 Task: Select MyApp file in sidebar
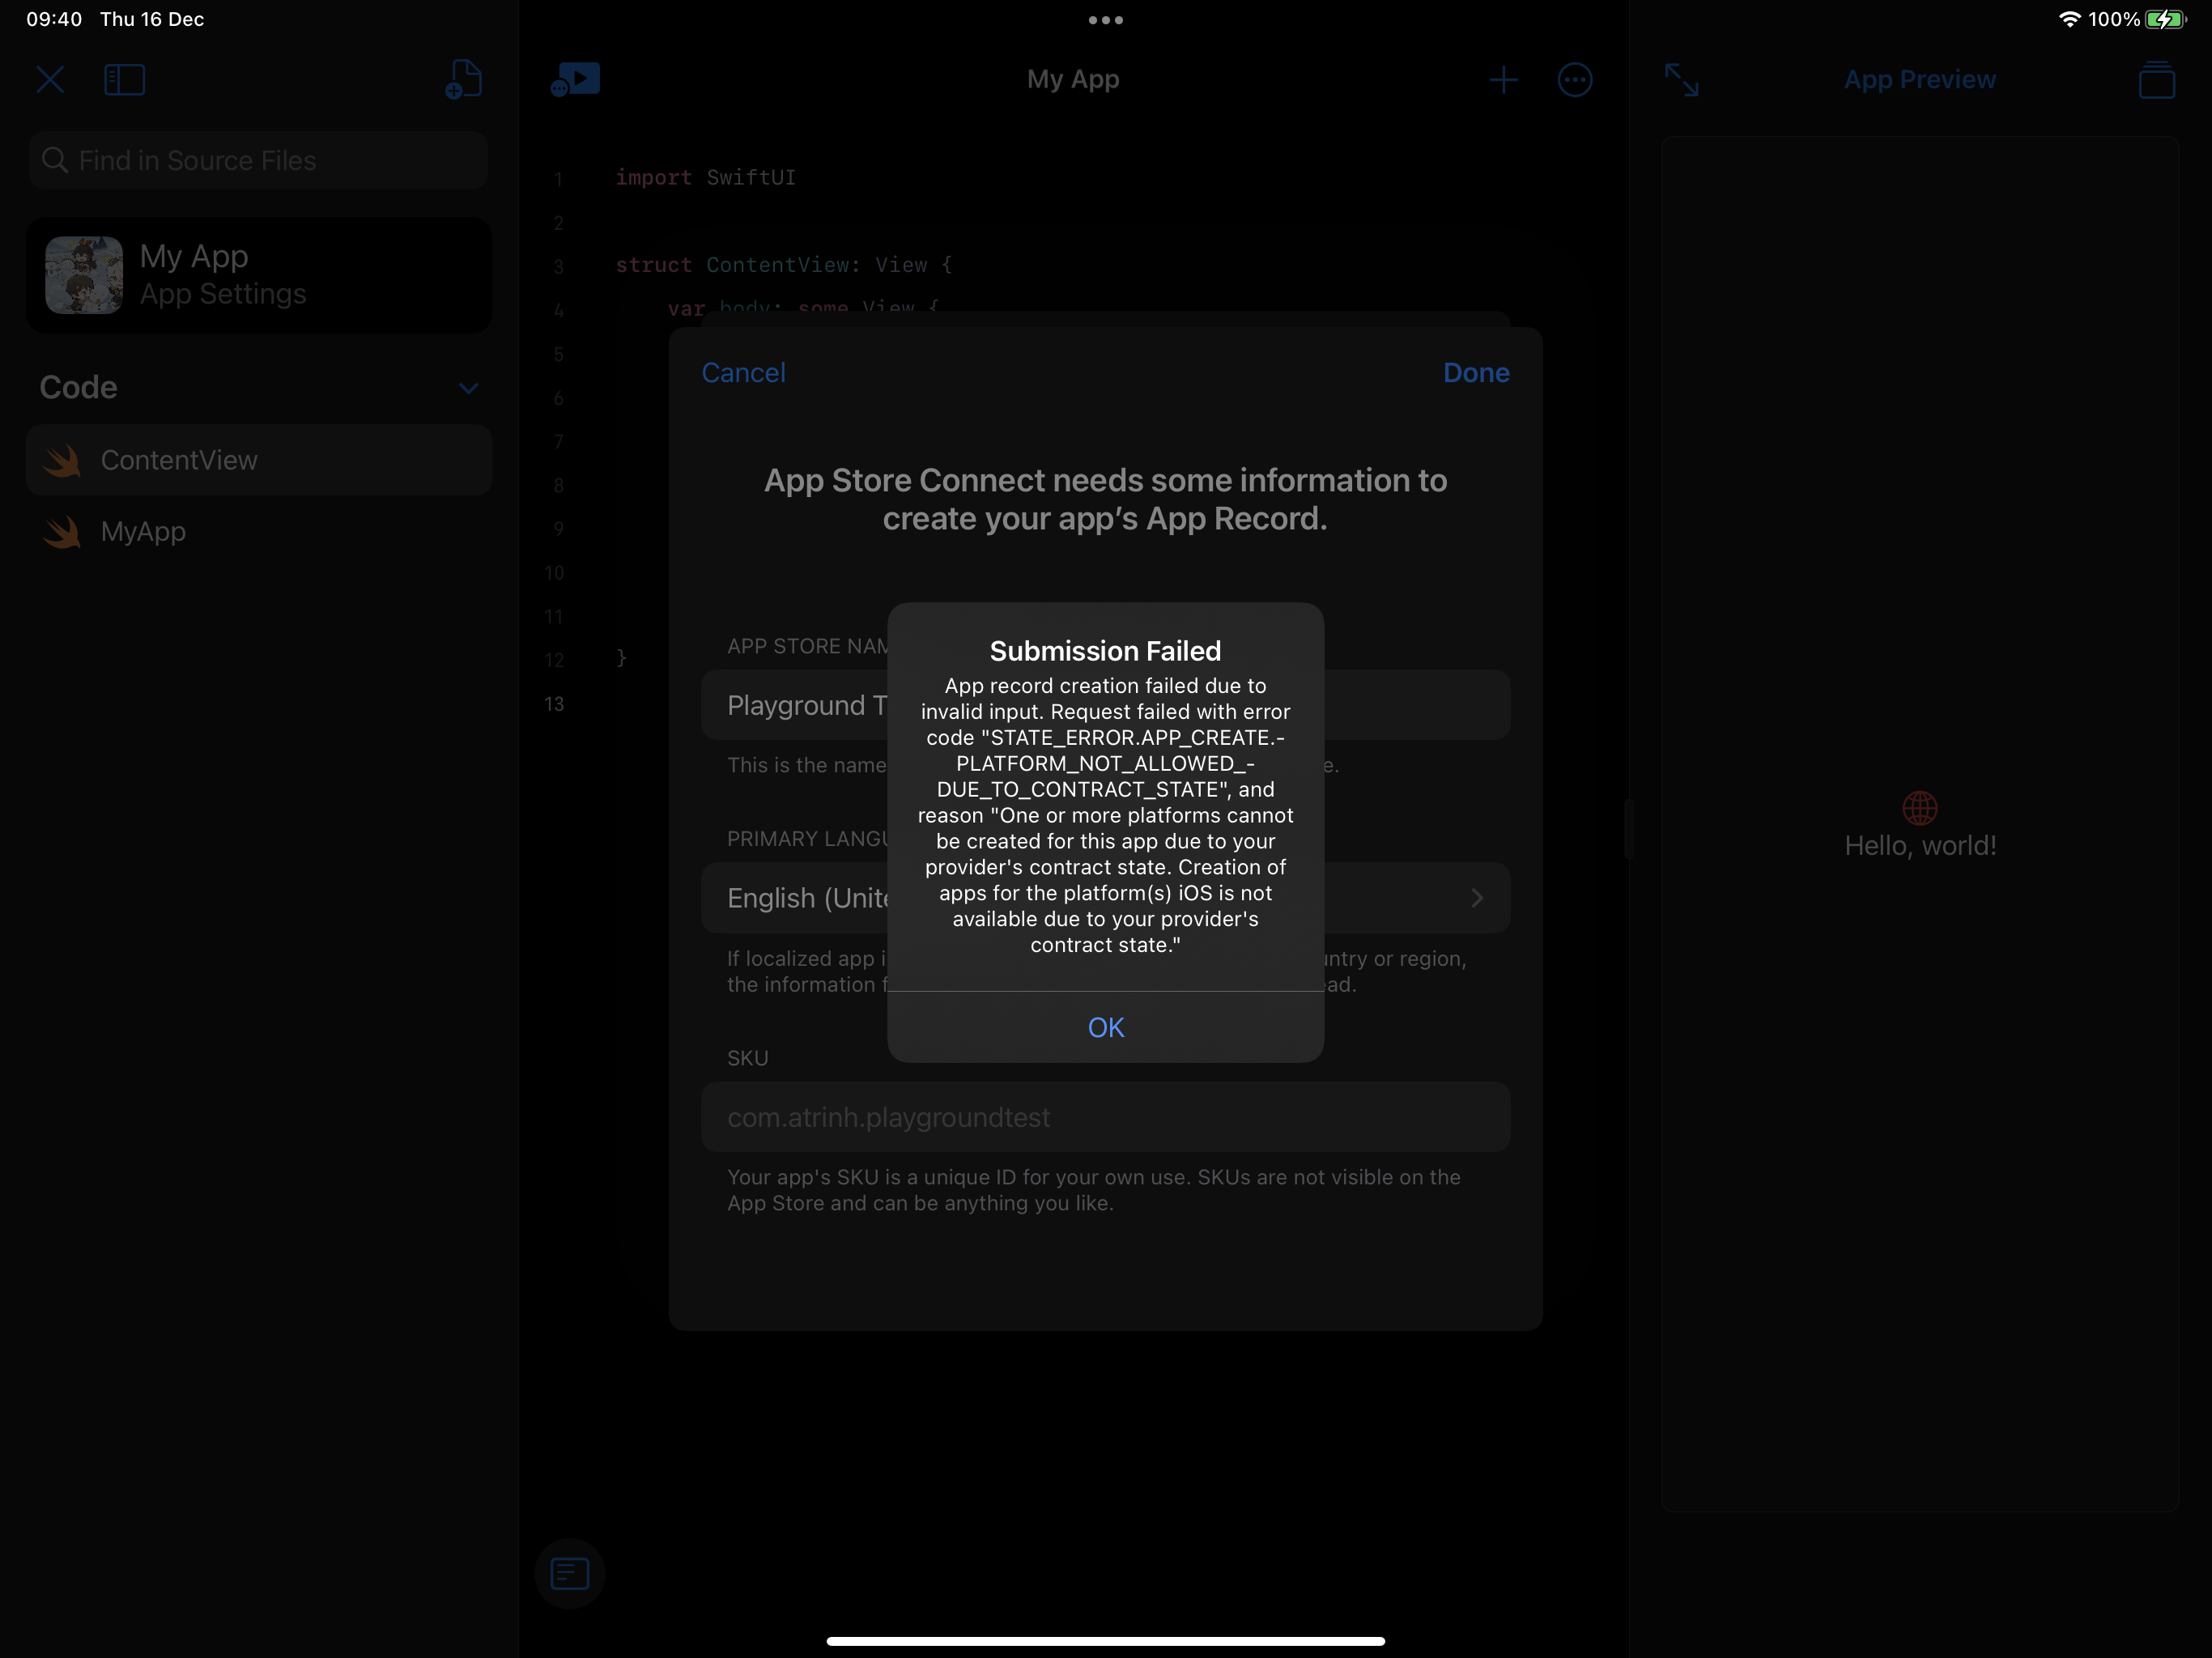[x=143, y=532]
